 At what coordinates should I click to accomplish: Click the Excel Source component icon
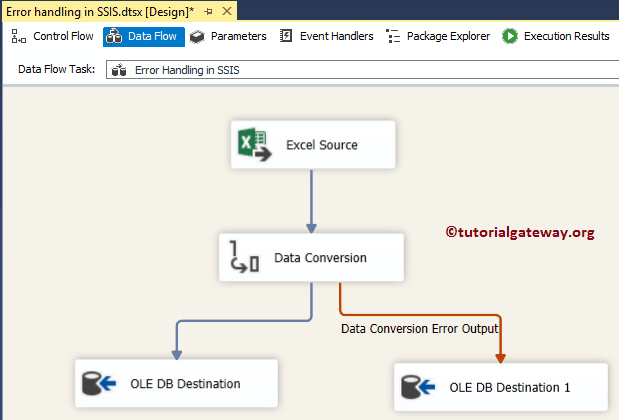(x=254, y=144)
